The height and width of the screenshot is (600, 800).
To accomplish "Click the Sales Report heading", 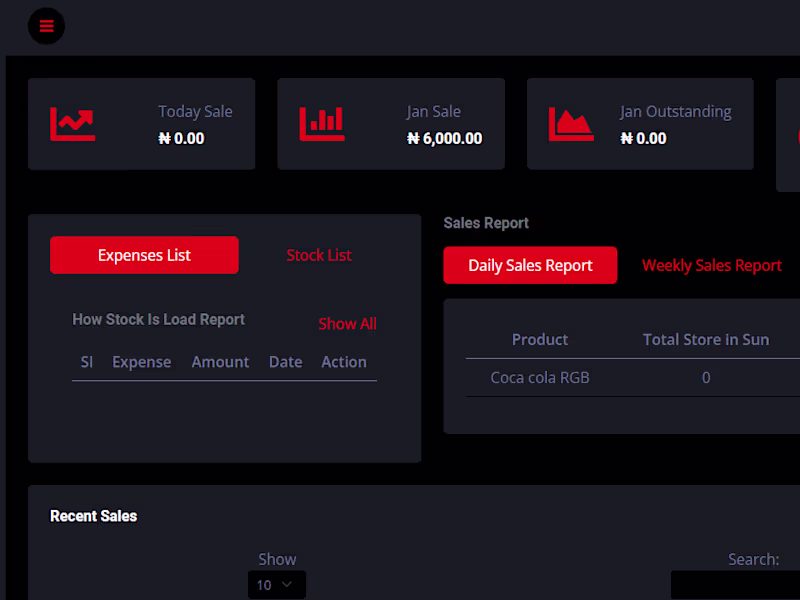I will [486, 223].
